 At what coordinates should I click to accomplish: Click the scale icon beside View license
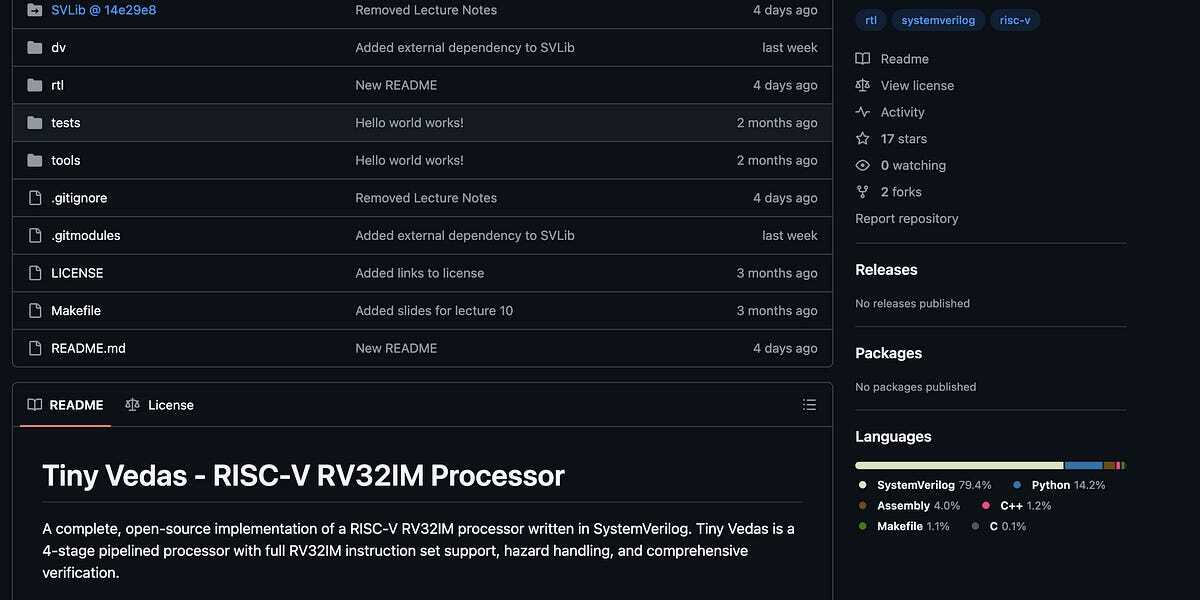863,86
